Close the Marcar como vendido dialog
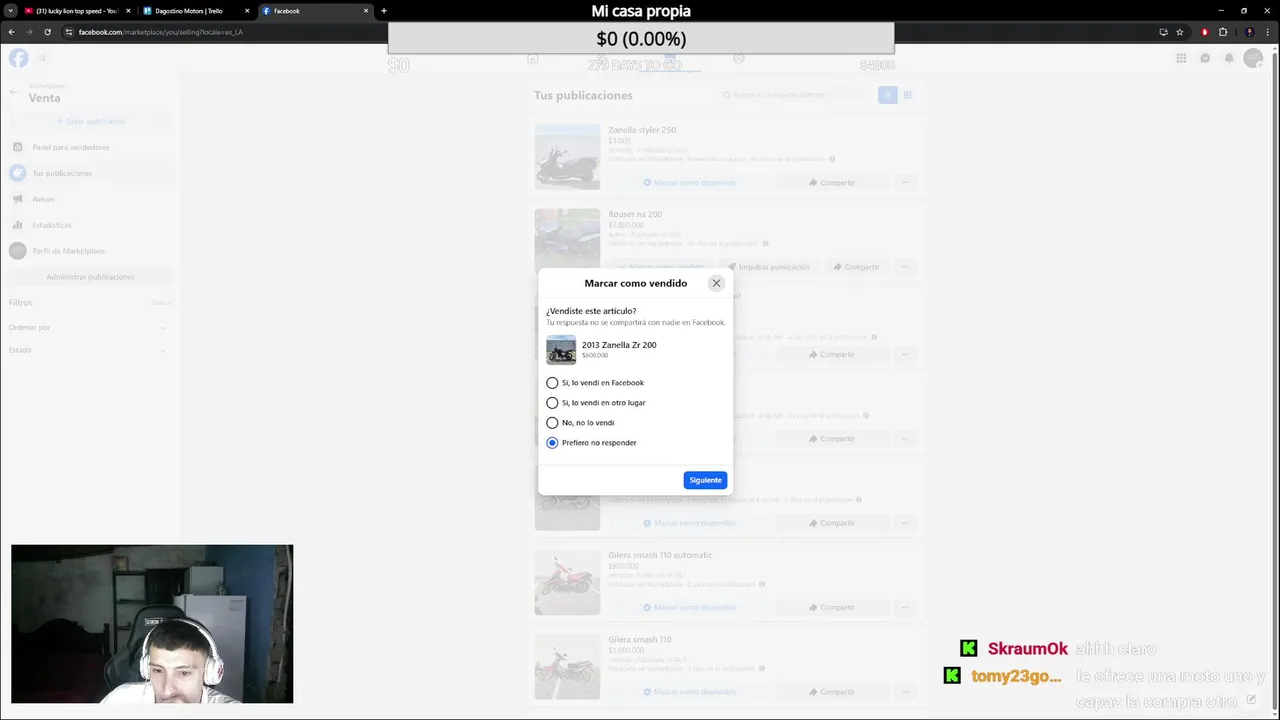This screenshot has height=720, width=1280. click(x=716, y=283)
